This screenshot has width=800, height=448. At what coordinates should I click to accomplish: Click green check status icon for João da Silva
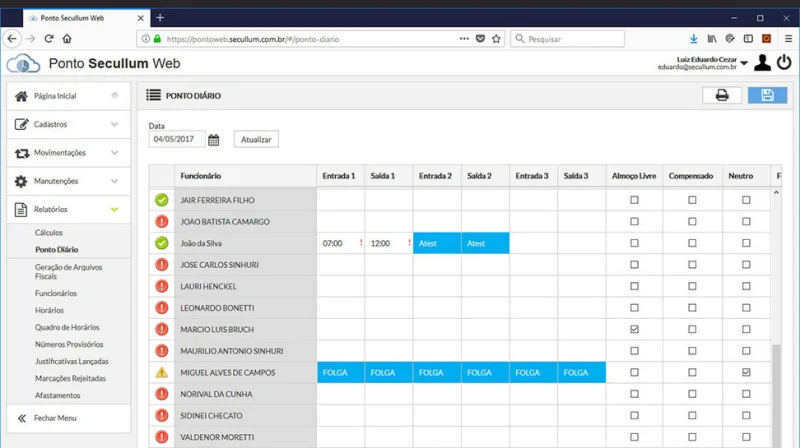pos(161,243)
